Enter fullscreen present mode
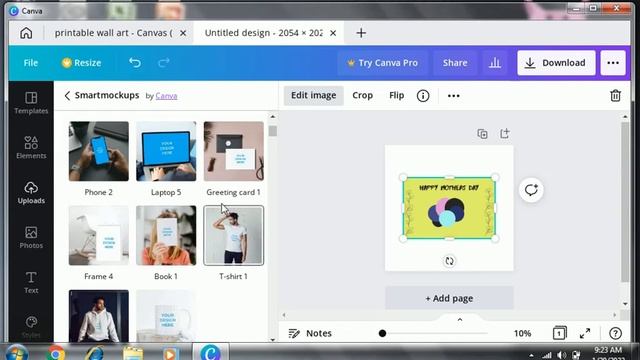640x360 pixels. [x=585, y=333]
